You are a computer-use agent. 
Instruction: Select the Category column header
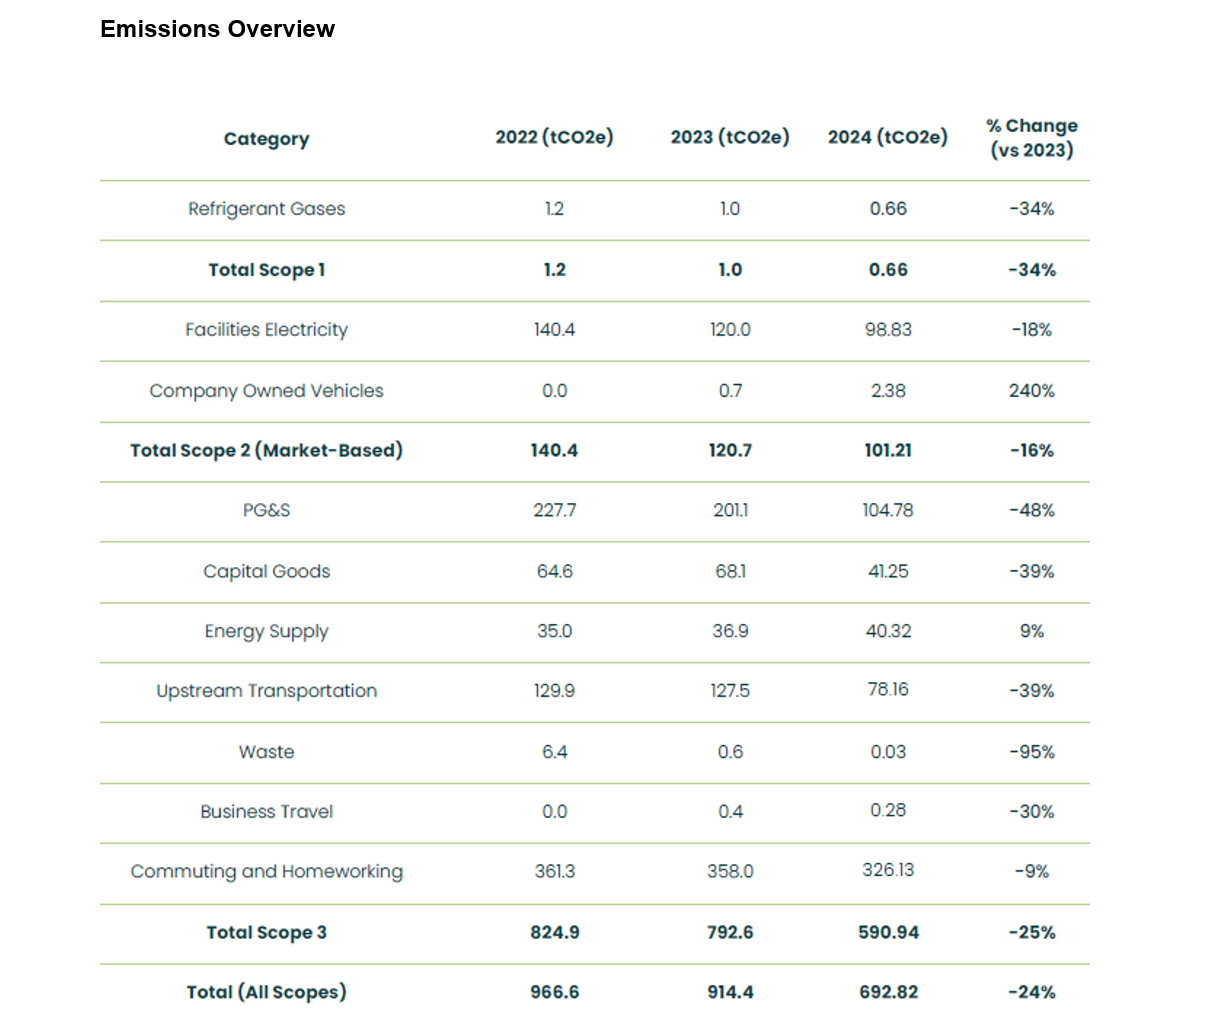click(x=266, y=139)
